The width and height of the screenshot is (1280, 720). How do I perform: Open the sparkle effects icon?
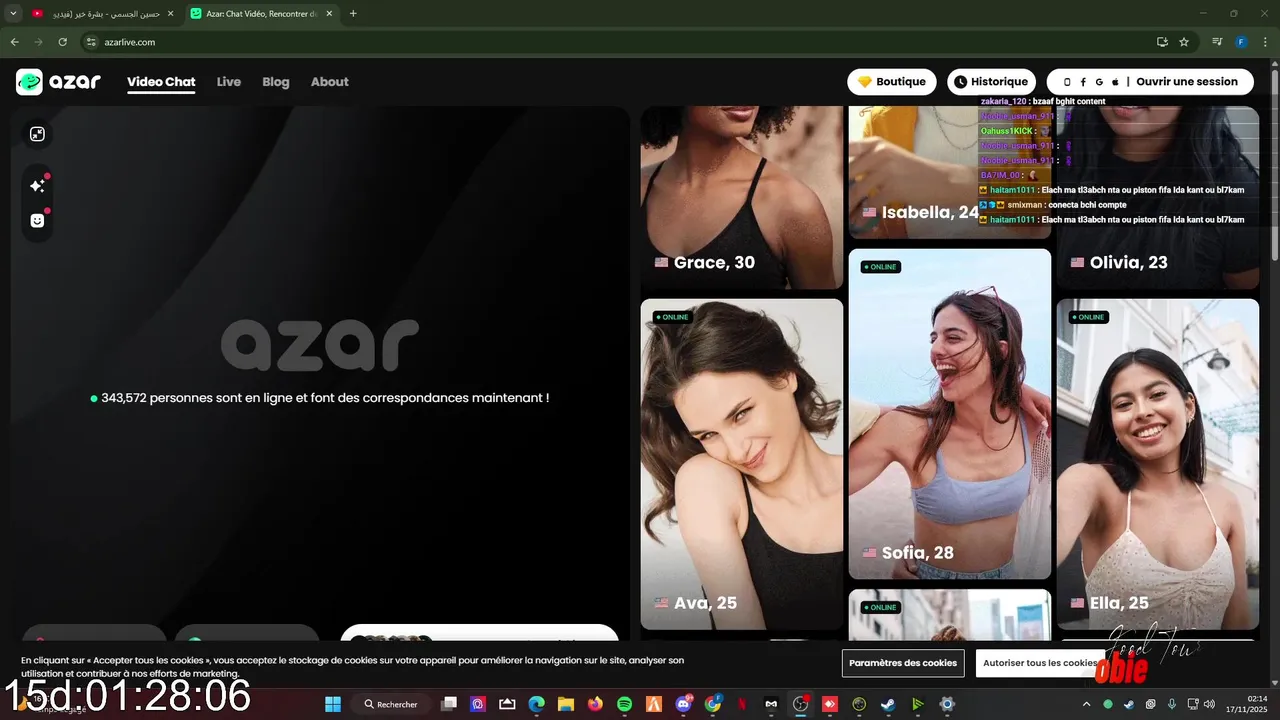tap(37, 186)
